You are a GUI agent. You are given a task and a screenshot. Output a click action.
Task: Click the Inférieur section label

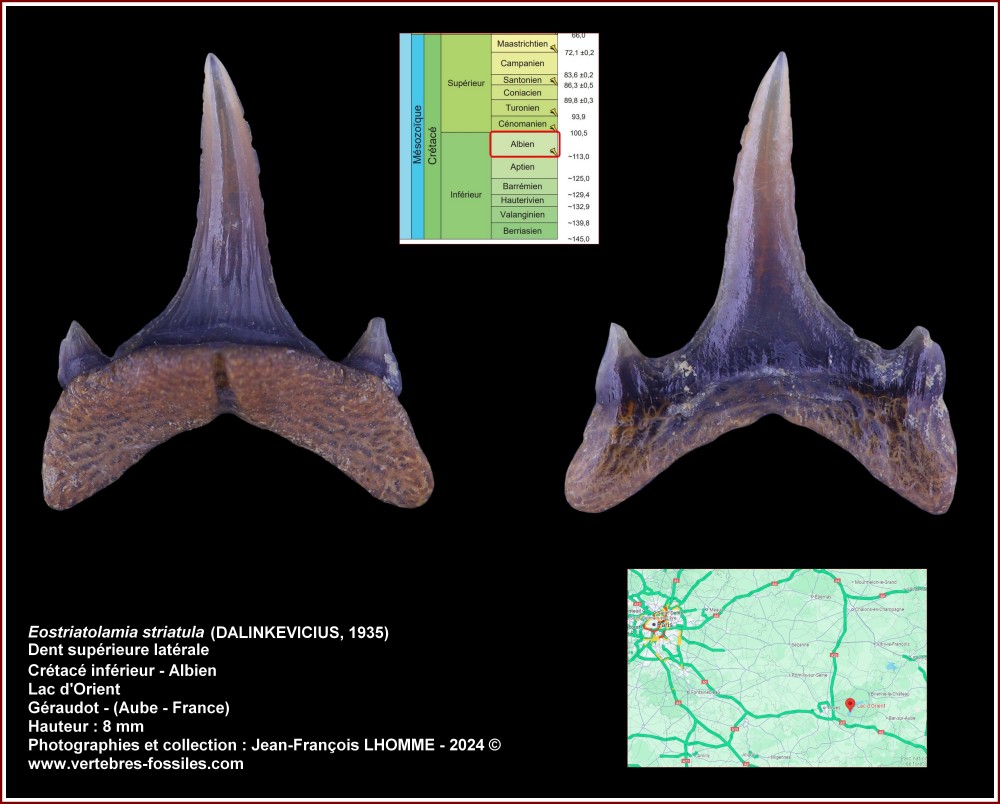pyautogui.click(x=466, y=195)
